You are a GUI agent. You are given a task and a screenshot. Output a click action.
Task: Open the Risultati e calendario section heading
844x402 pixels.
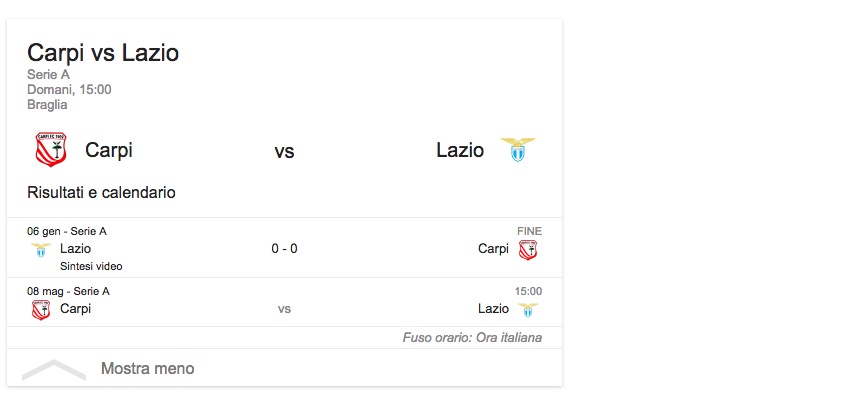pos(101,192)
